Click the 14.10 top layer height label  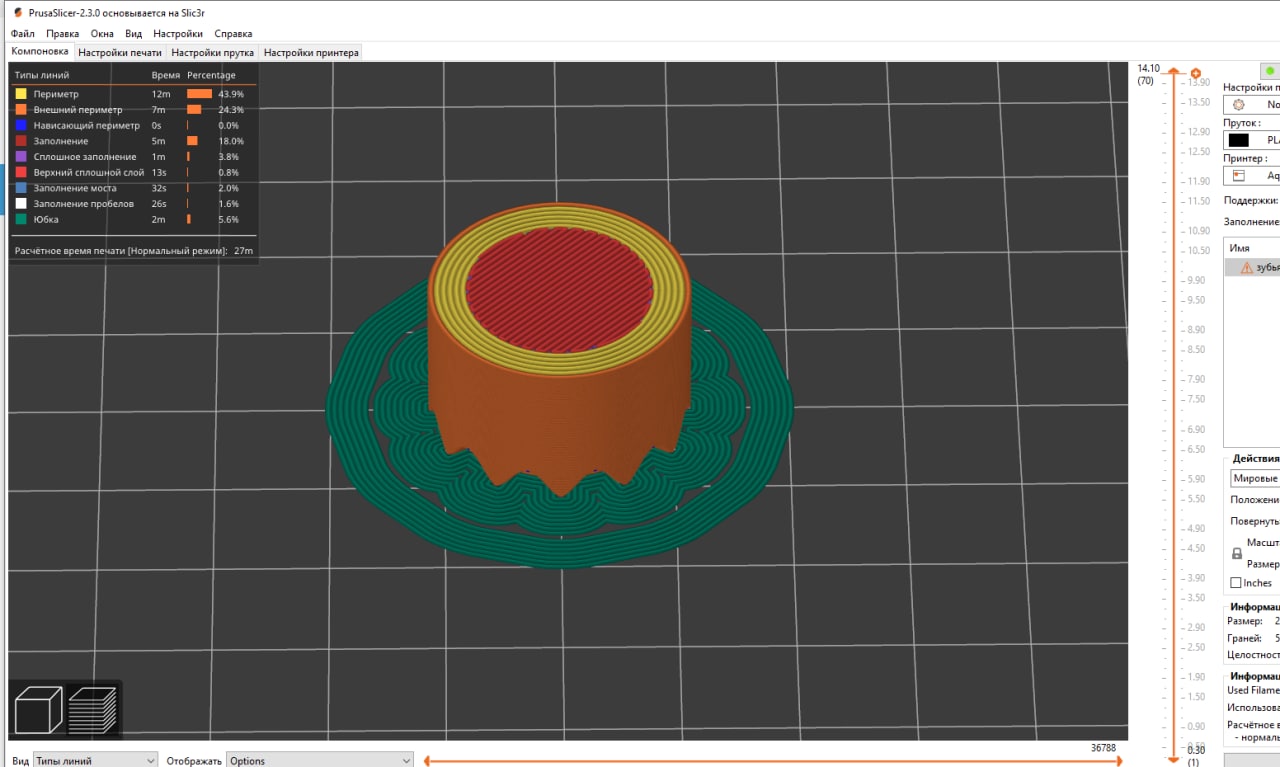pyautogui.click(x=1148, y=68)
